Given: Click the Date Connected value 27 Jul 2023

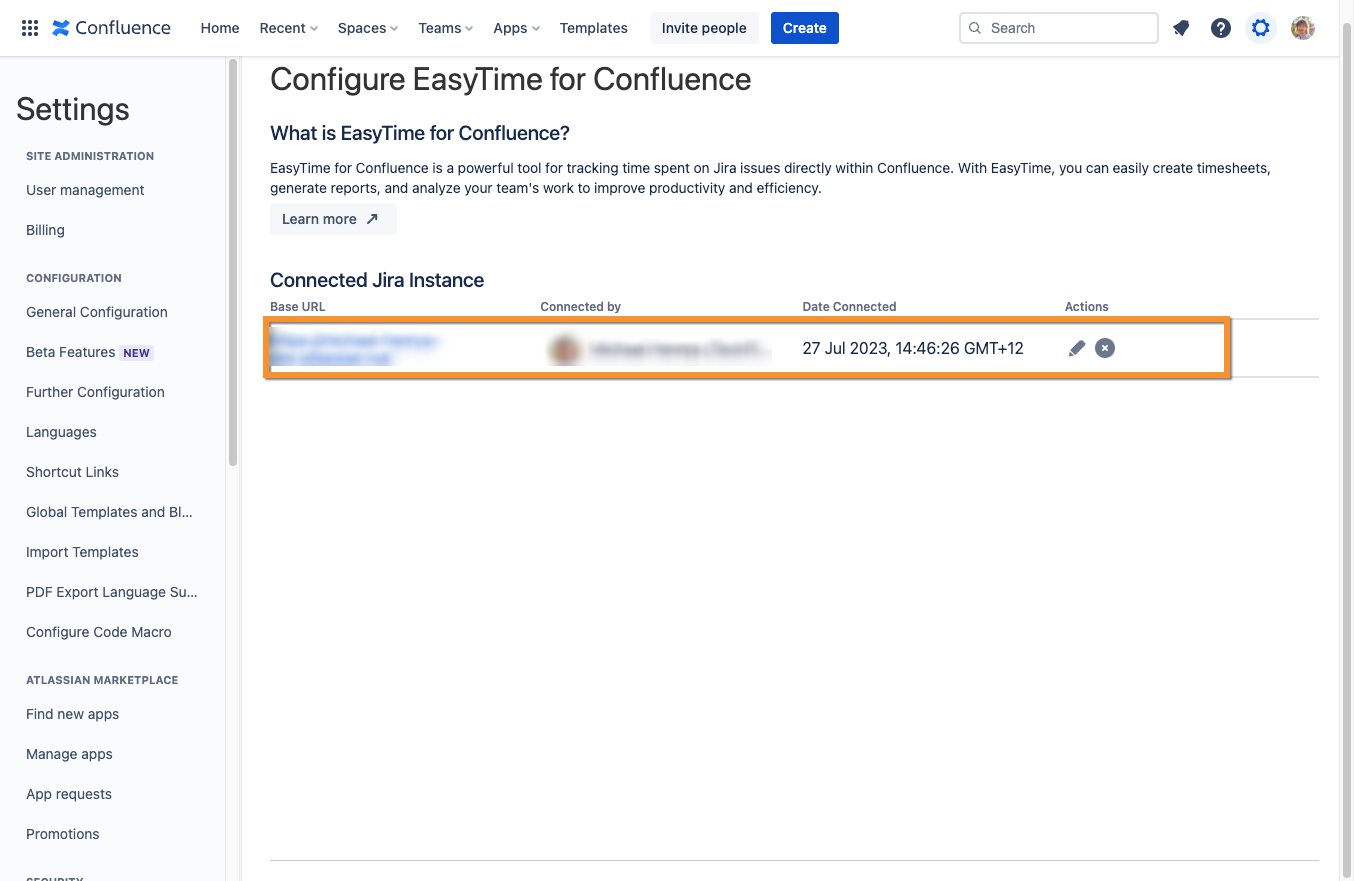Looking at the screenshot, I should [913, 348].
